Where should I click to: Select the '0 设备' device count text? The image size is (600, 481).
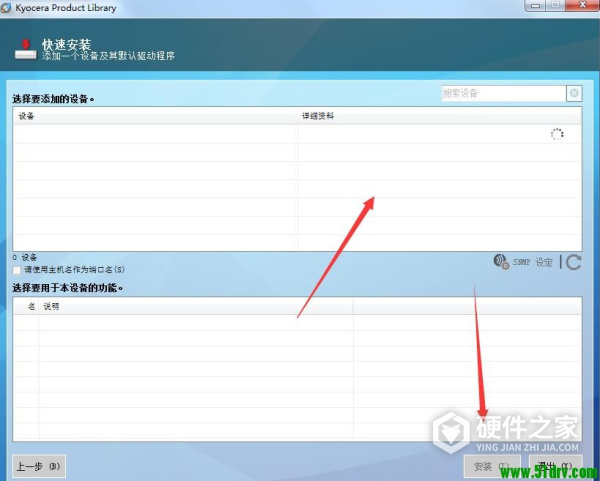click(x=25, y=258)
